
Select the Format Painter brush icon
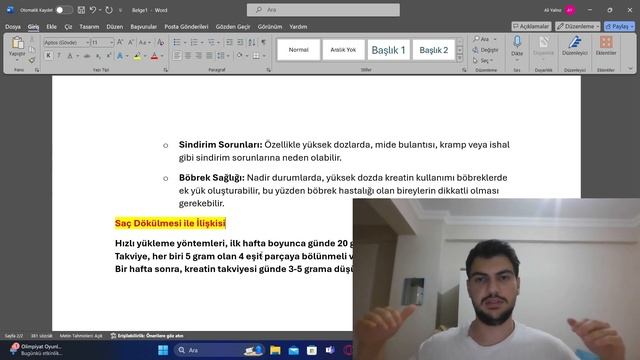pos(32,60)
